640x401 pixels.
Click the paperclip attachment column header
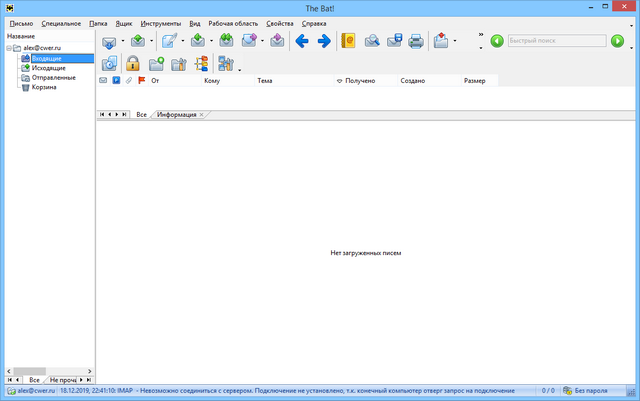coord(128,80)
